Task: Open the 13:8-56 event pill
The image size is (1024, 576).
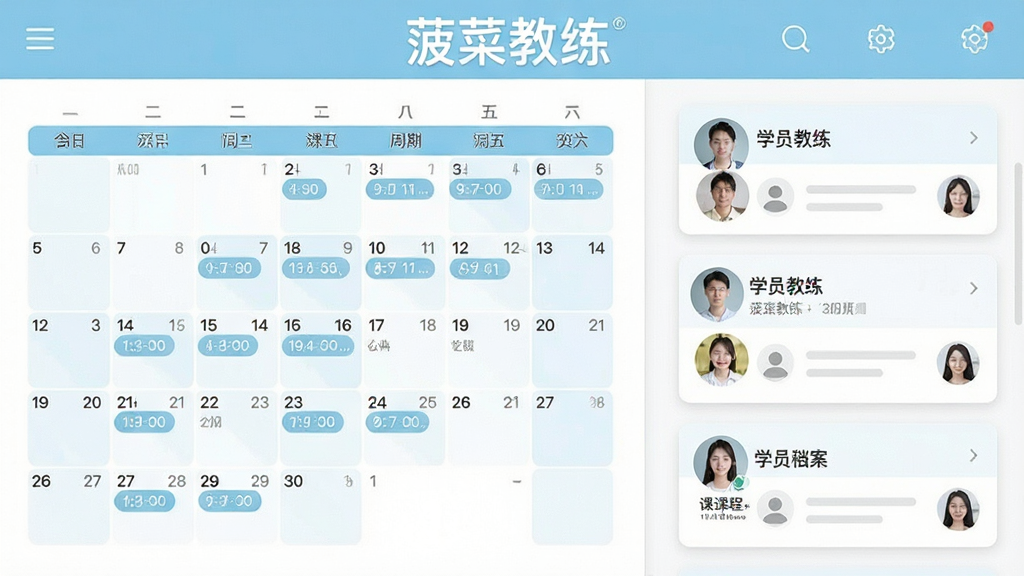Action: (x=315, y=268)
